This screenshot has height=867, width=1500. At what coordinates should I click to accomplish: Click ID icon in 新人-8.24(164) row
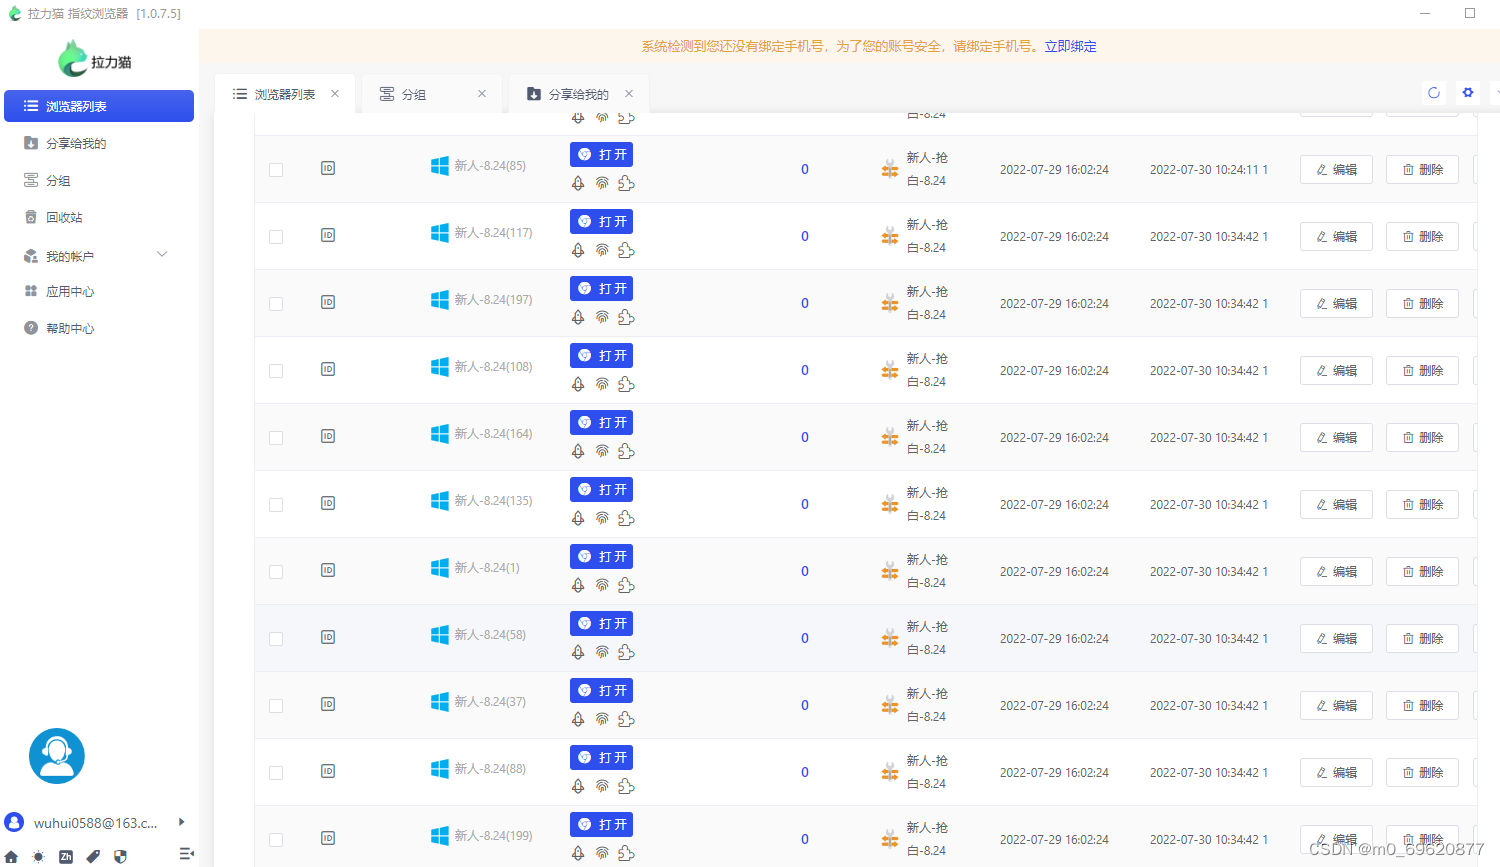point(328,436)
